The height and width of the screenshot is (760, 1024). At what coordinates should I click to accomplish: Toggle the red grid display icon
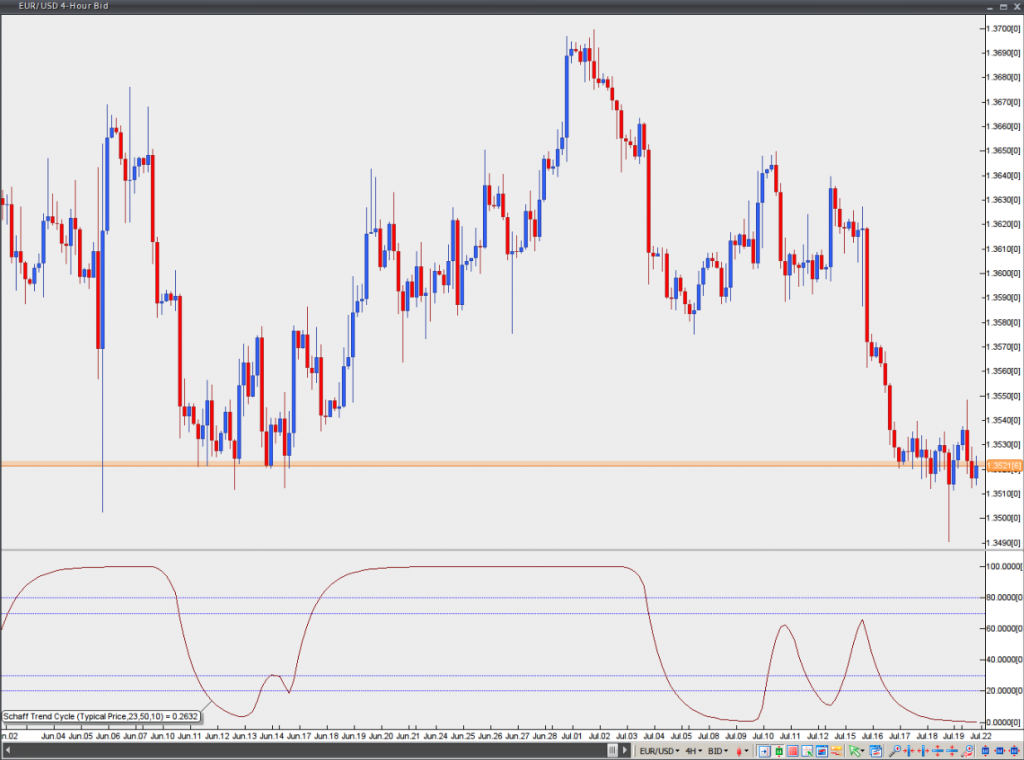pos(793,750)
